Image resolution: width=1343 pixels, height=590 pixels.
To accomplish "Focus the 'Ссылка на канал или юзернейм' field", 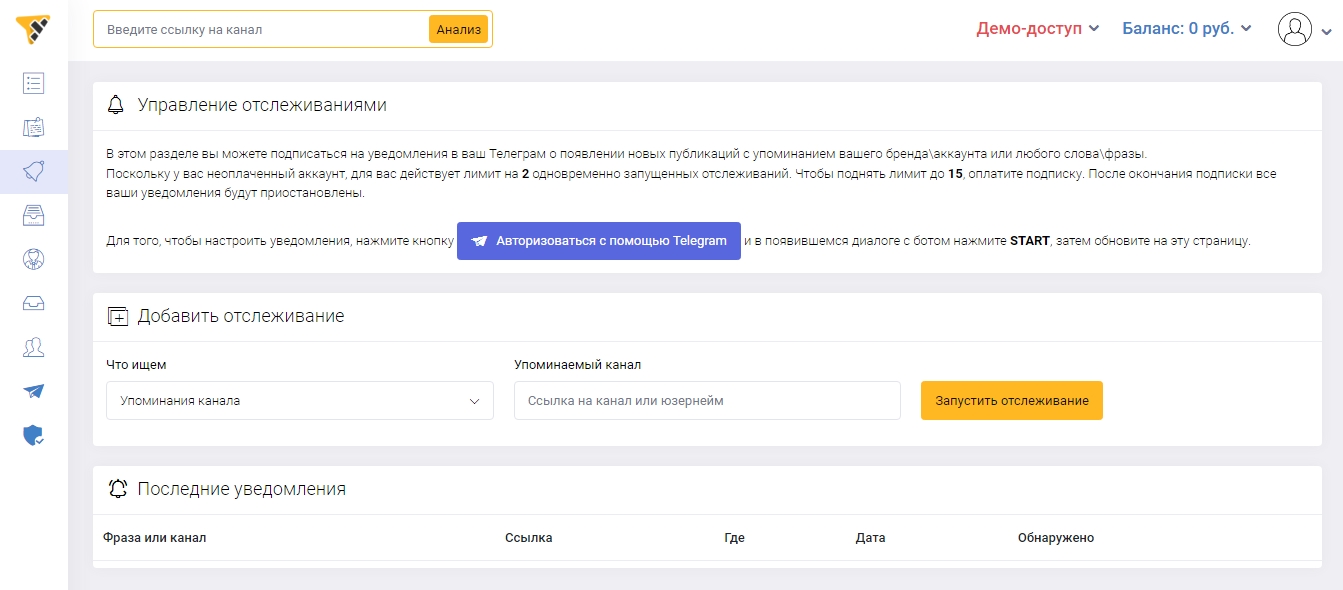I will pyautogui.click(x=706, y=400).
